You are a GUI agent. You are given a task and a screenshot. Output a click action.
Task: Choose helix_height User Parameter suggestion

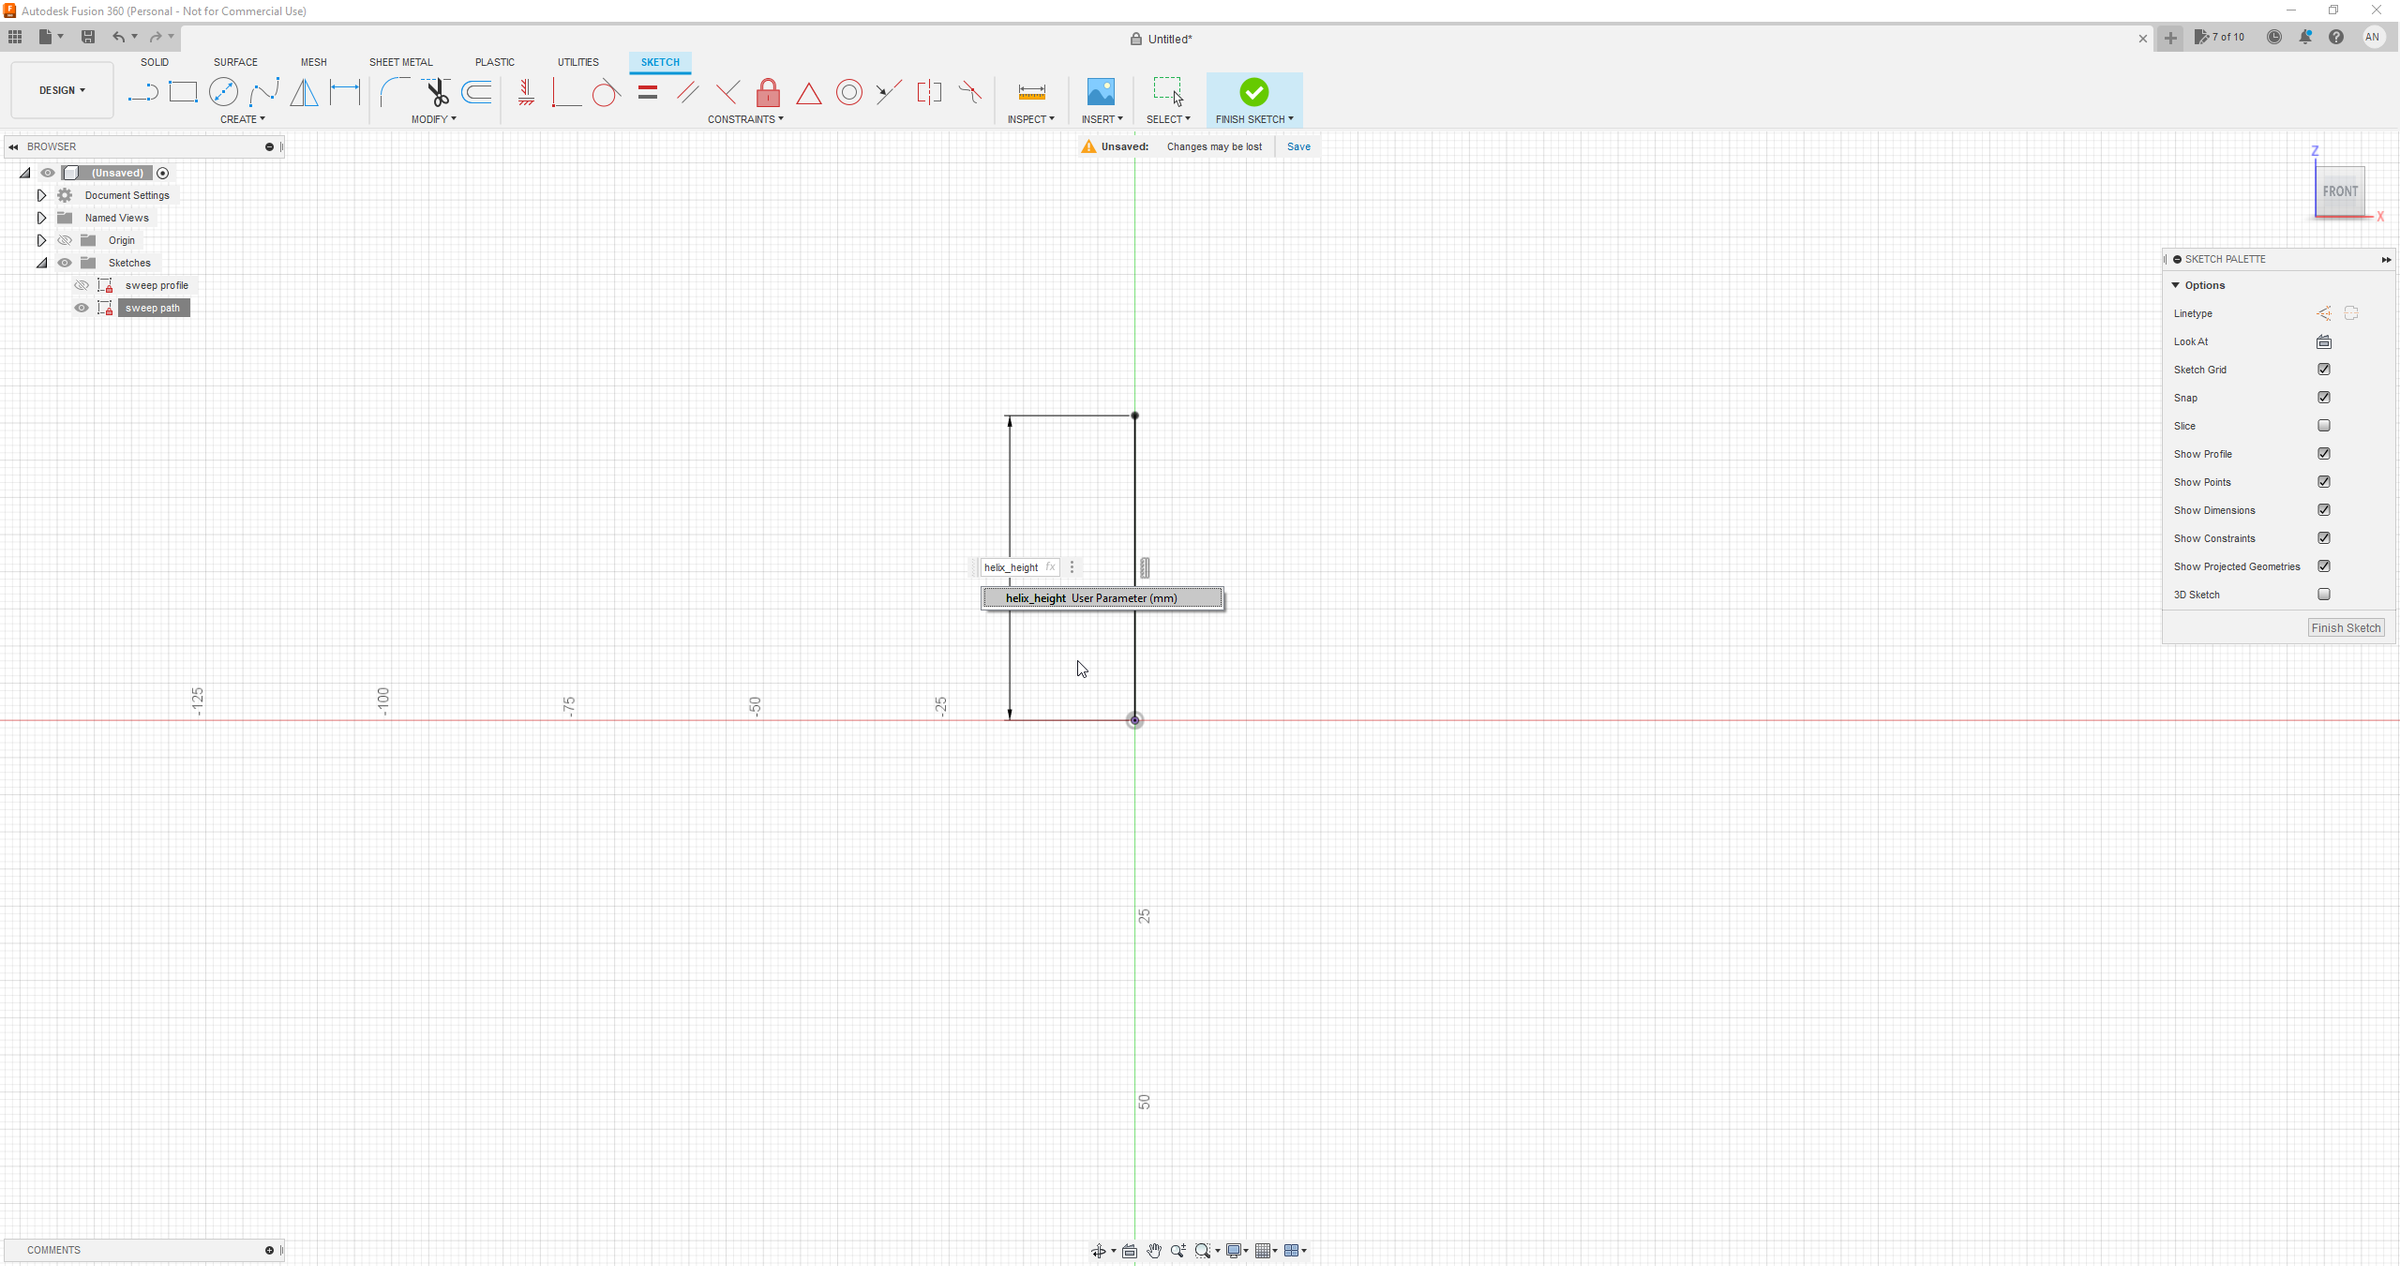pyautogui.click(x=1101, y=598)
